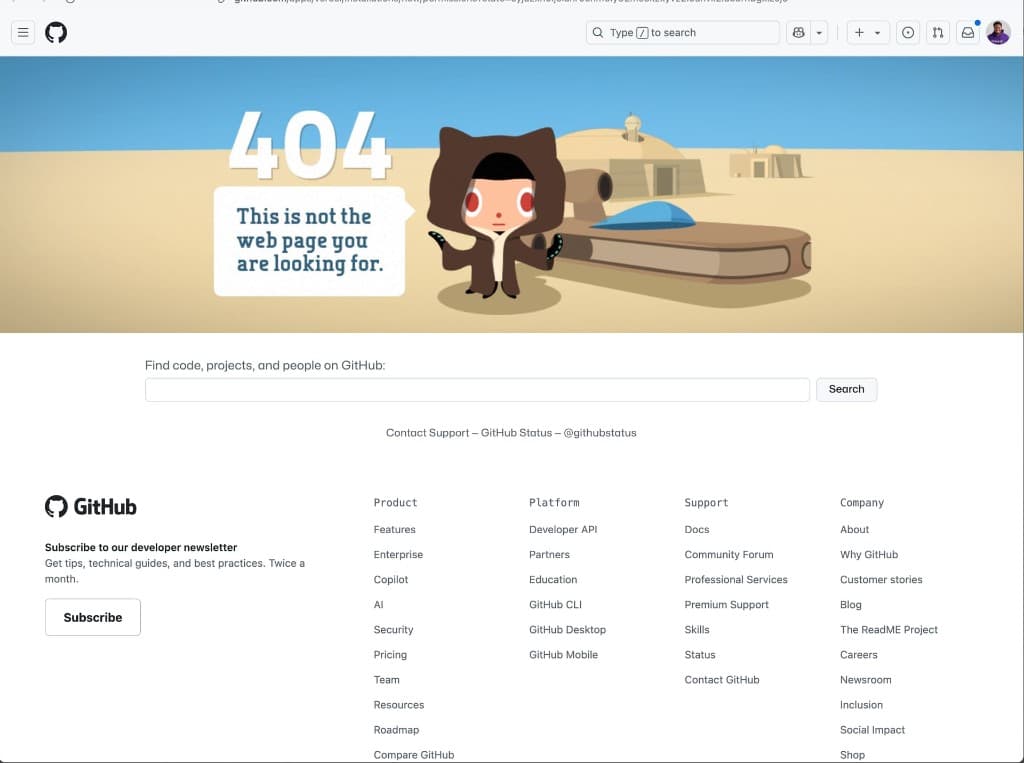Open the Pull requests icon
The height and width of the screenshot is (763, 1024).
[x=938, y=33]
